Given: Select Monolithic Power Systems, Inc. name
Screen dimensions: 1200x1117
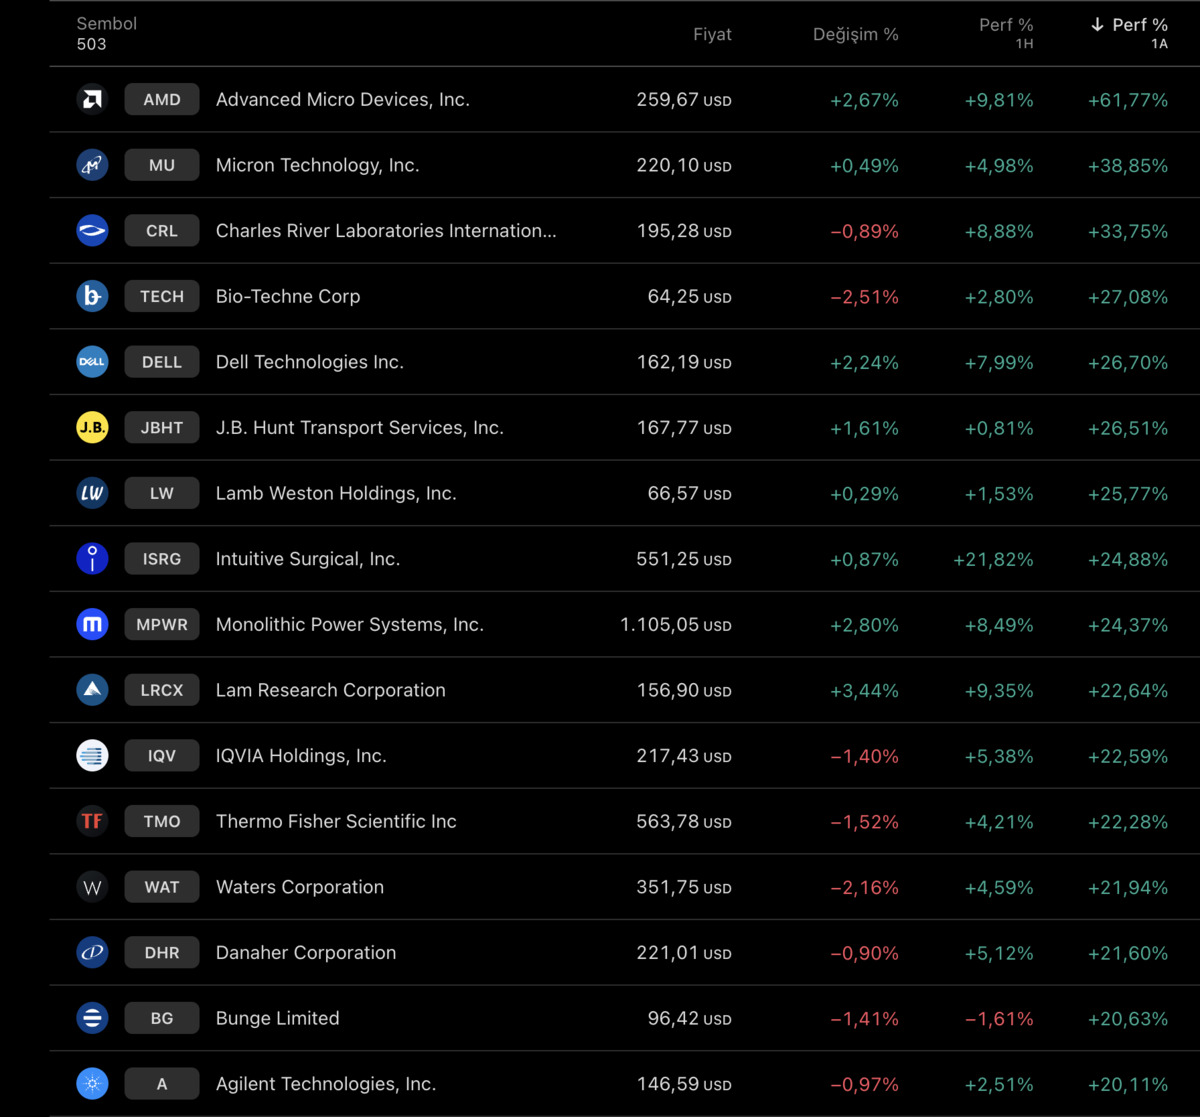Looking at the screenshot, I should [x=350, y=624].
